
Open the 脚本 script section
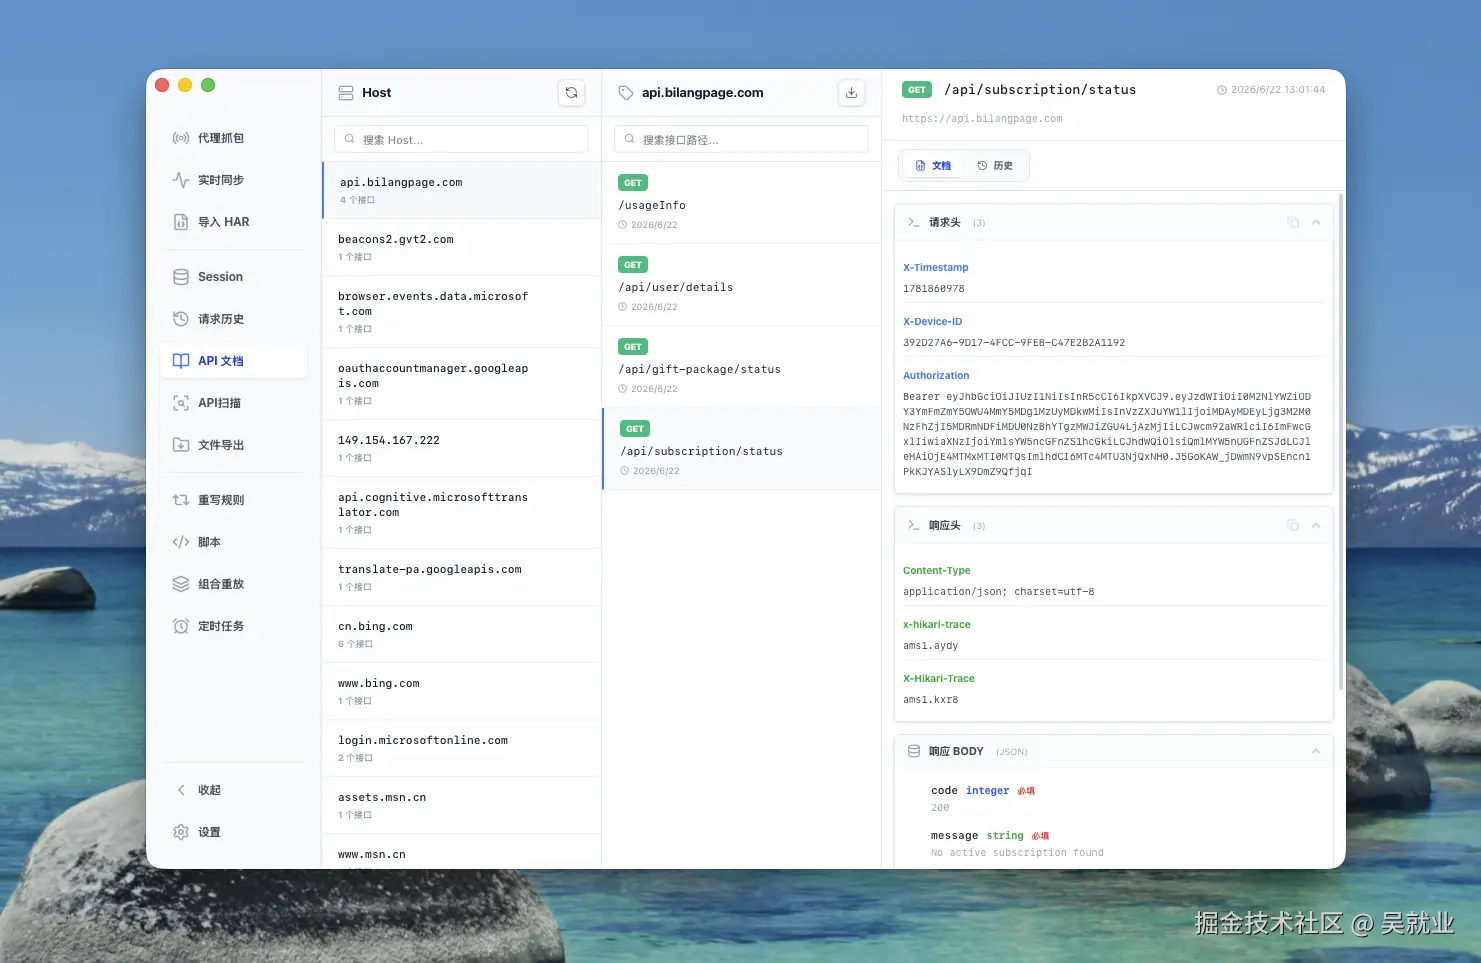(233, 542)
